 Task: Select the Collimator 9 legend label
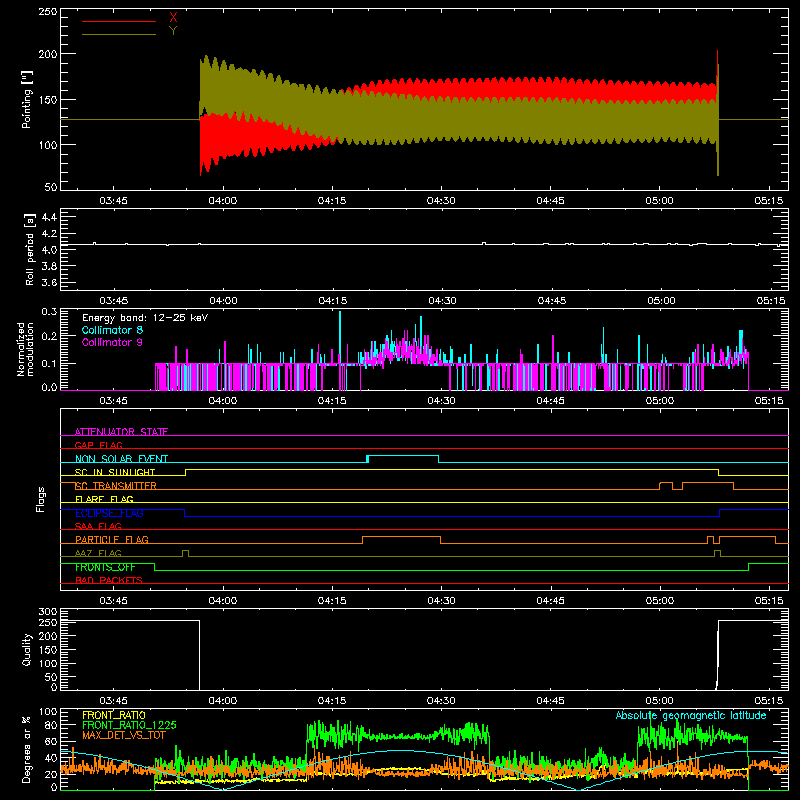click(x=112, y=342)
